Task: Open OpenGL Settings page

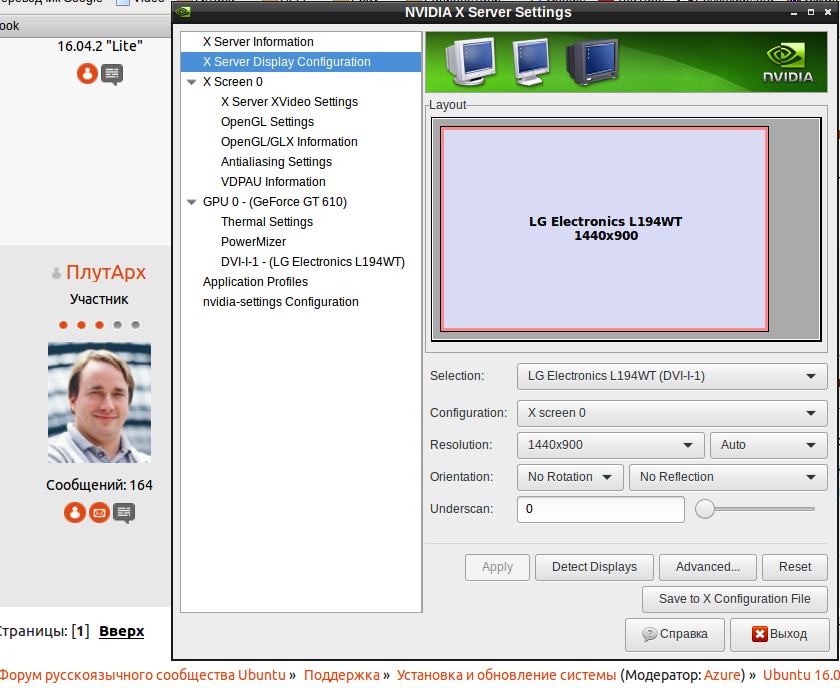Action: click(267, 122)
